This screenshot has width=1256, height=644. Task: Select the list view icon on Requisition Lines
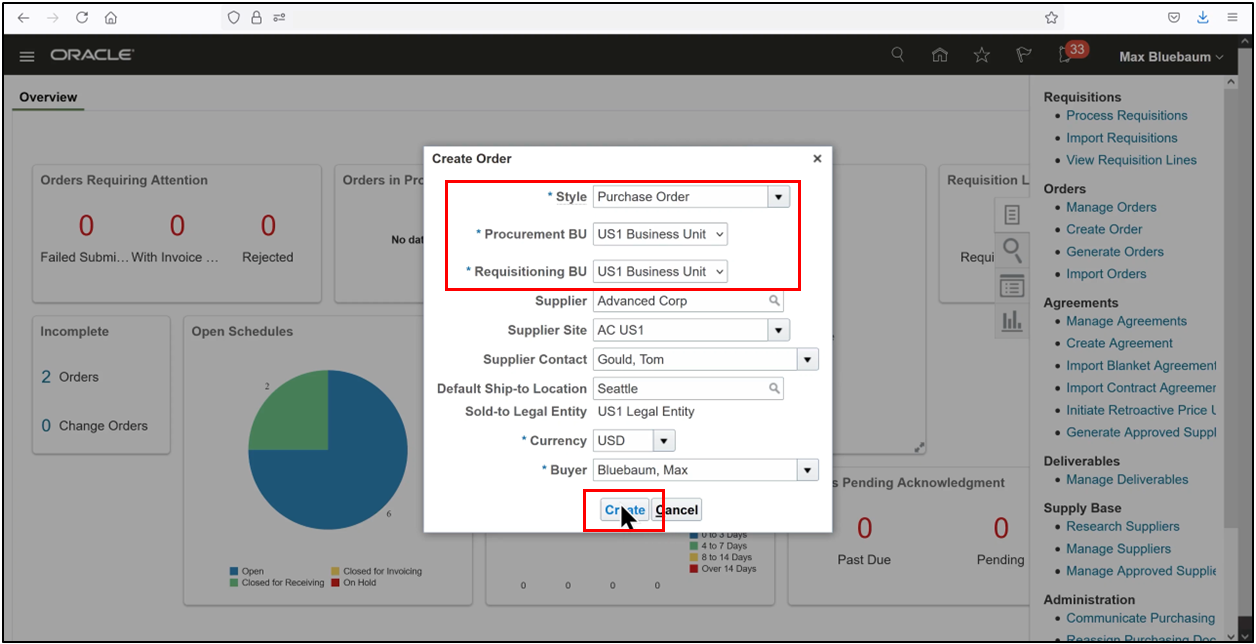click(x=1012, y=286)
